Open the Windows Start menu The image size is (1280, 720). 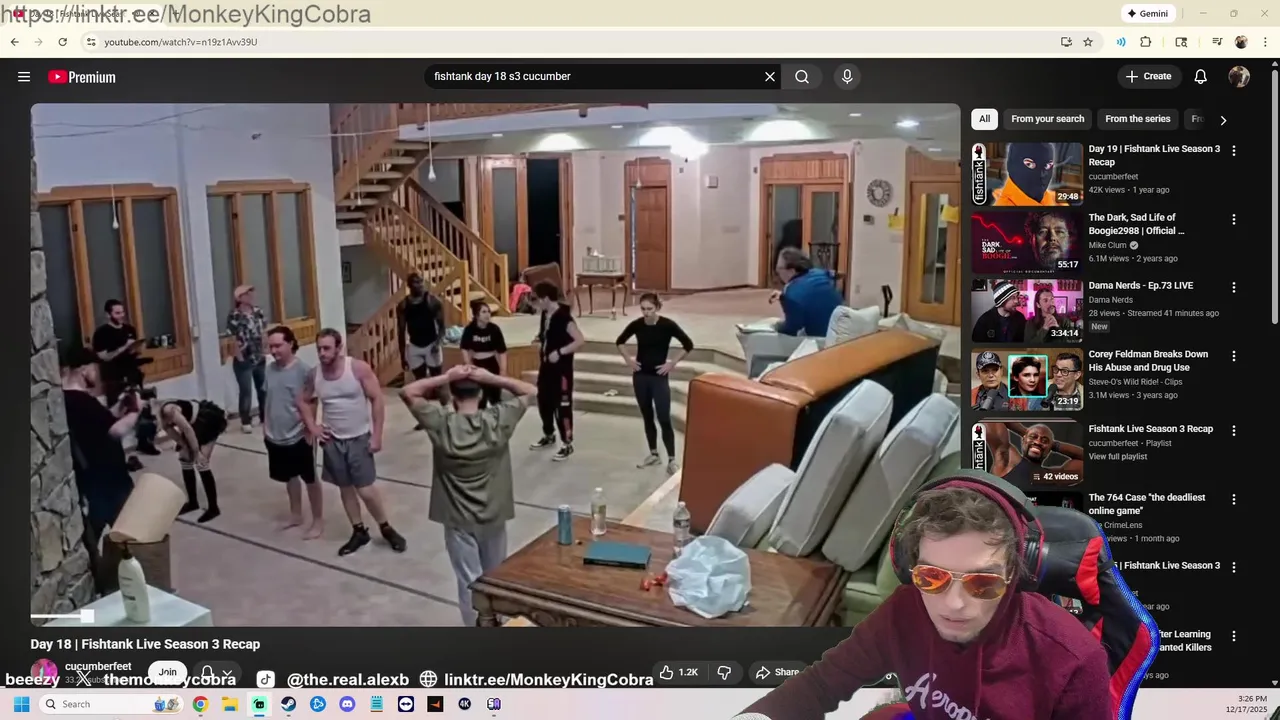point(21,704)
